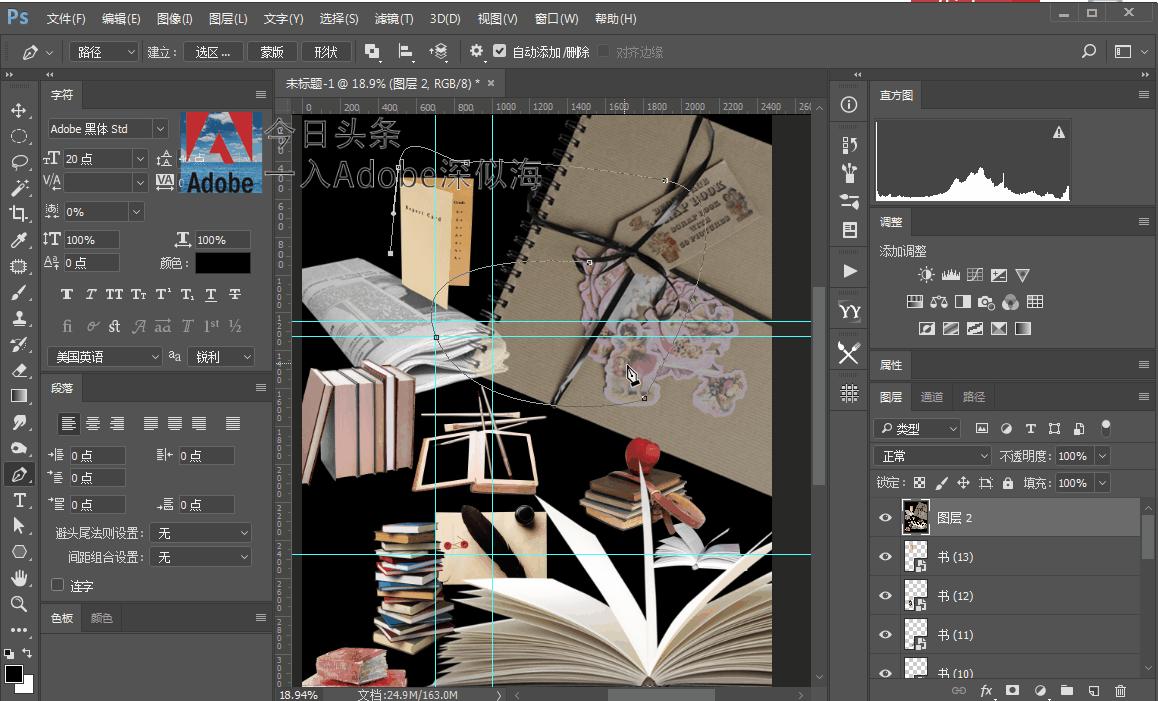Hide layer 图层 2 visibility
The width and height of the screenshot is (1158, 701).
pyautogui.click(x=885, y=518)
